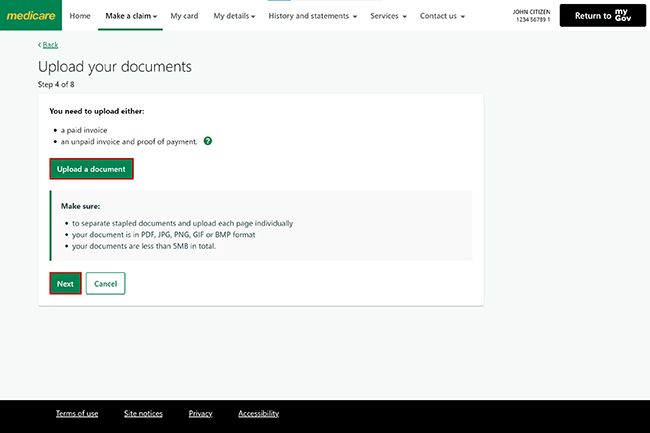The image size is (650, 433).
Task: Expand the Make a claim dropdown
Action: click(x=131, y=16)
